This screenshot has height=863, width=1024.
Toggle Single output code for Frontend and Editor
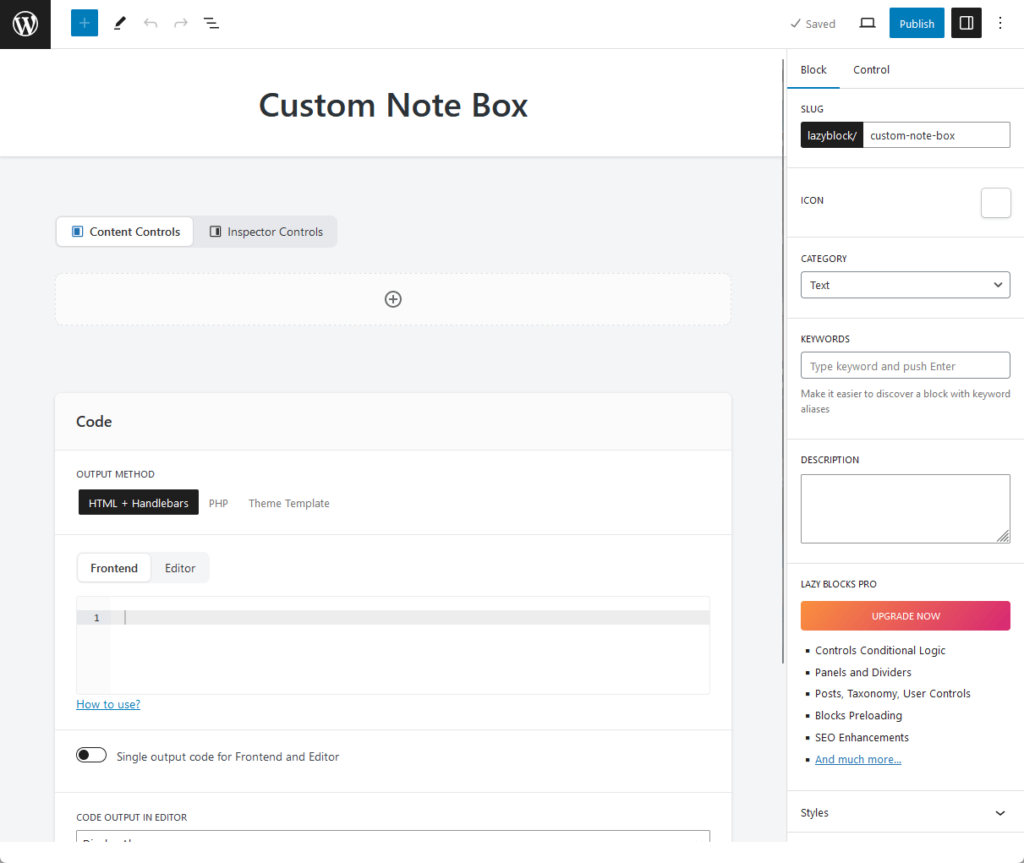(x=91, y=756)
